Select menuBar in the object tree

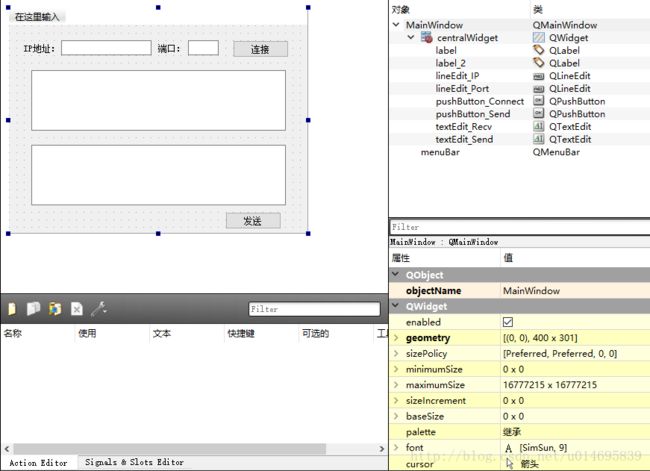440,152
